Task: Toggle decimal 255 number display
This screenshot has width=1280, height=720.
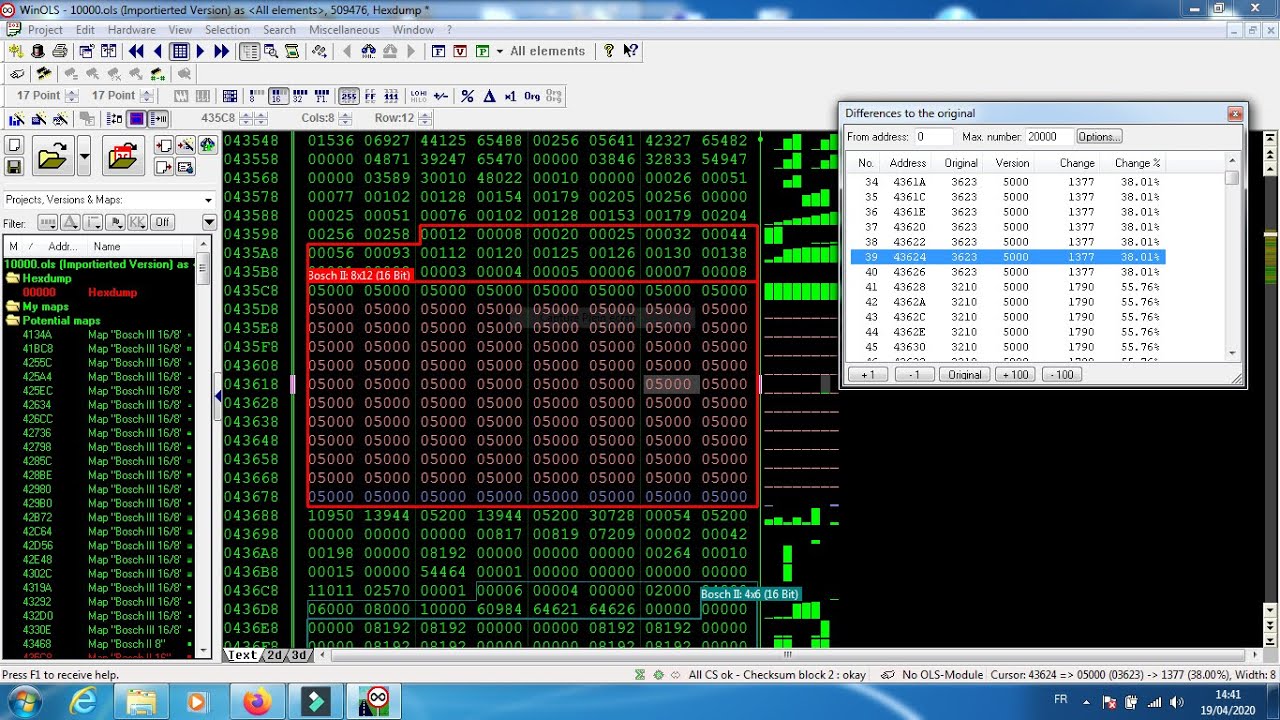Action: point(348,96)
